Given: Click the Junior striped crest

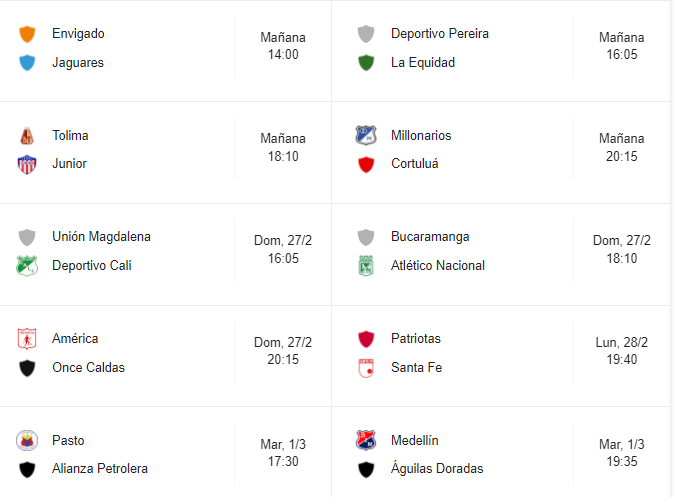Looking at the screenshot, I should click(x=27, y=164).
